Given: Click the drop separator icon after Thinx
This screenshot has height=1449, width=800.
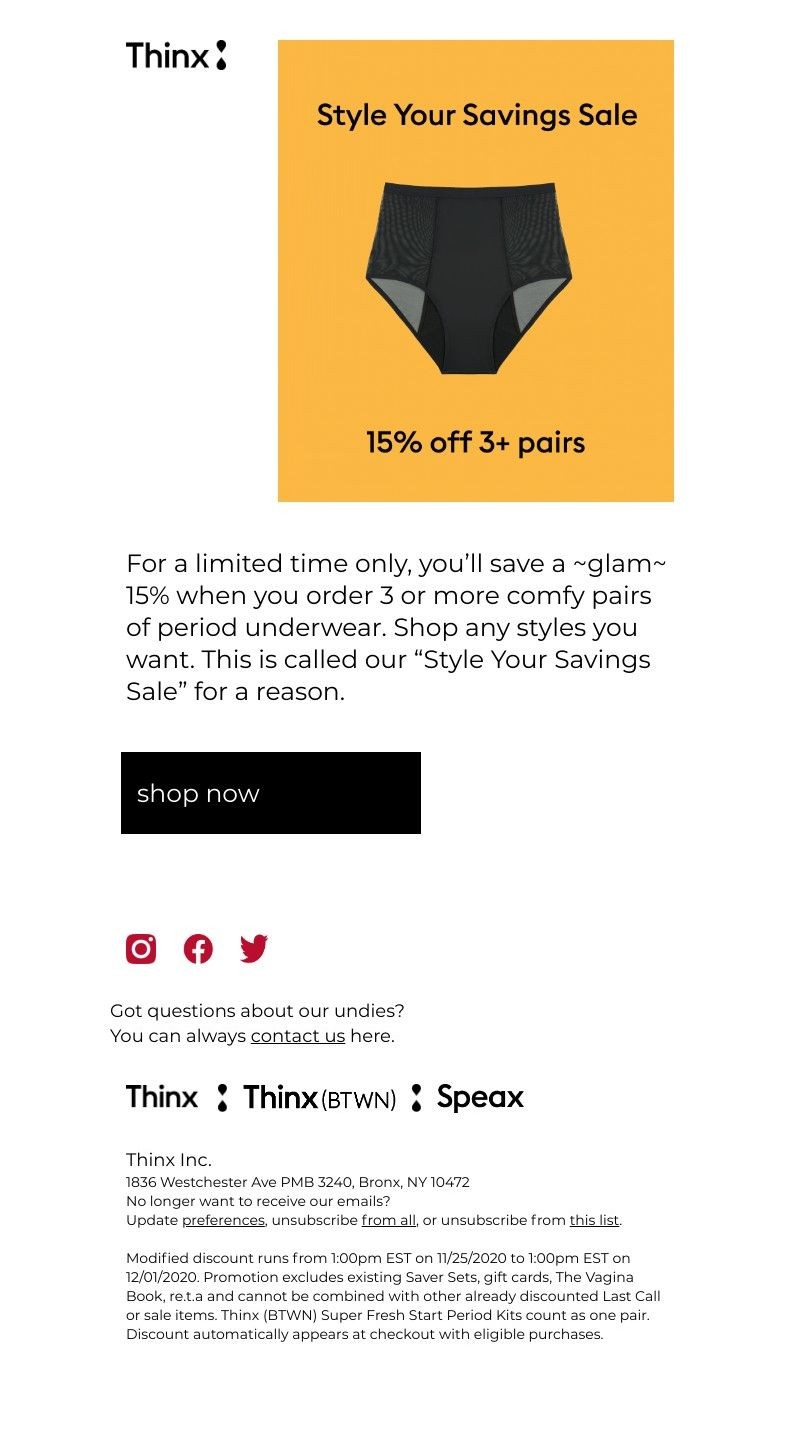Looking at the screenshot, I should pos(222,1098).
